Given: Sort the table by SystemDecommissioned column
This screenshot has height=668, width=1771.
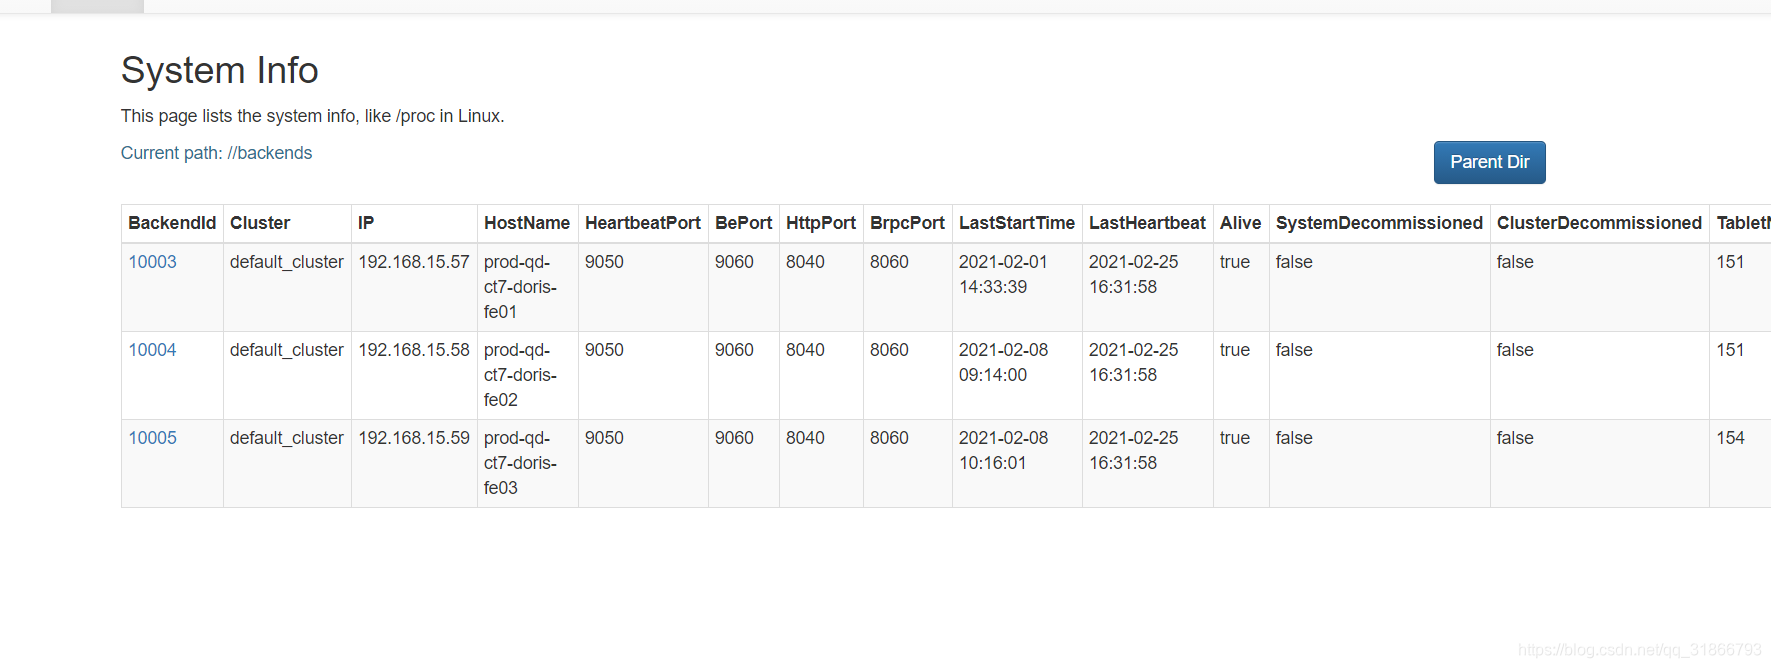Looking at the screenshot, I should coord(1379,222).
